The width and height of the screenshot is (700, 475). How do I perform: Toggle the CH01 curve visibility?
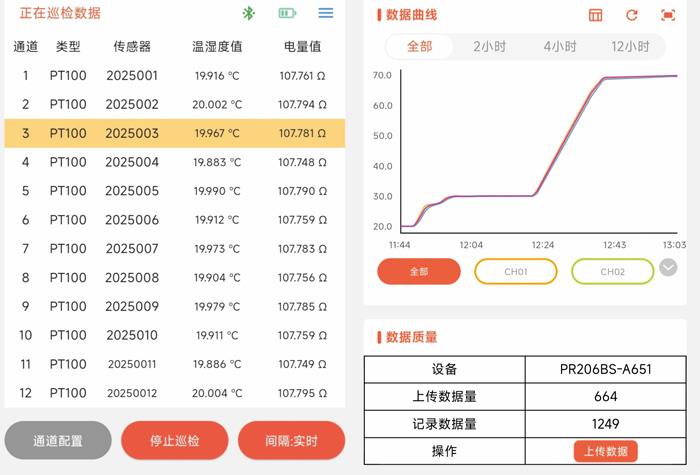click(515, 271)
